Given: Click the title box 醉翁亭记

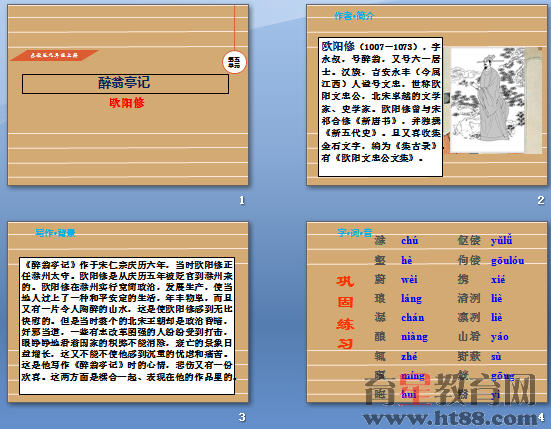Looking at the screenshot, I should (125, 84).
